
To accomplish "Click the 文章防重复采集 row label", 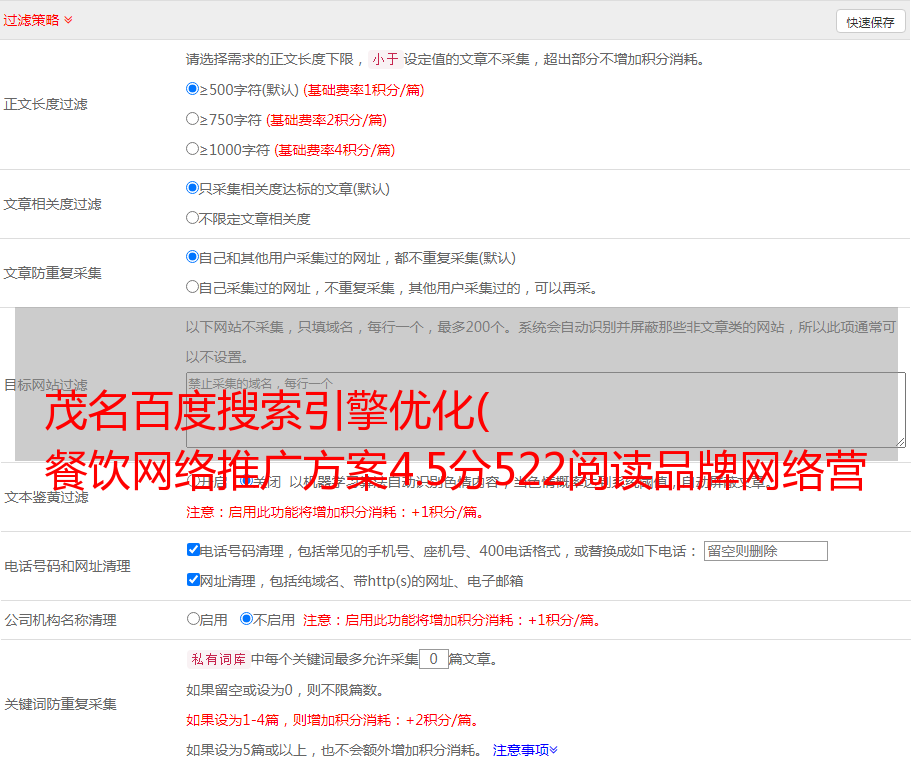I will point(52,273).
